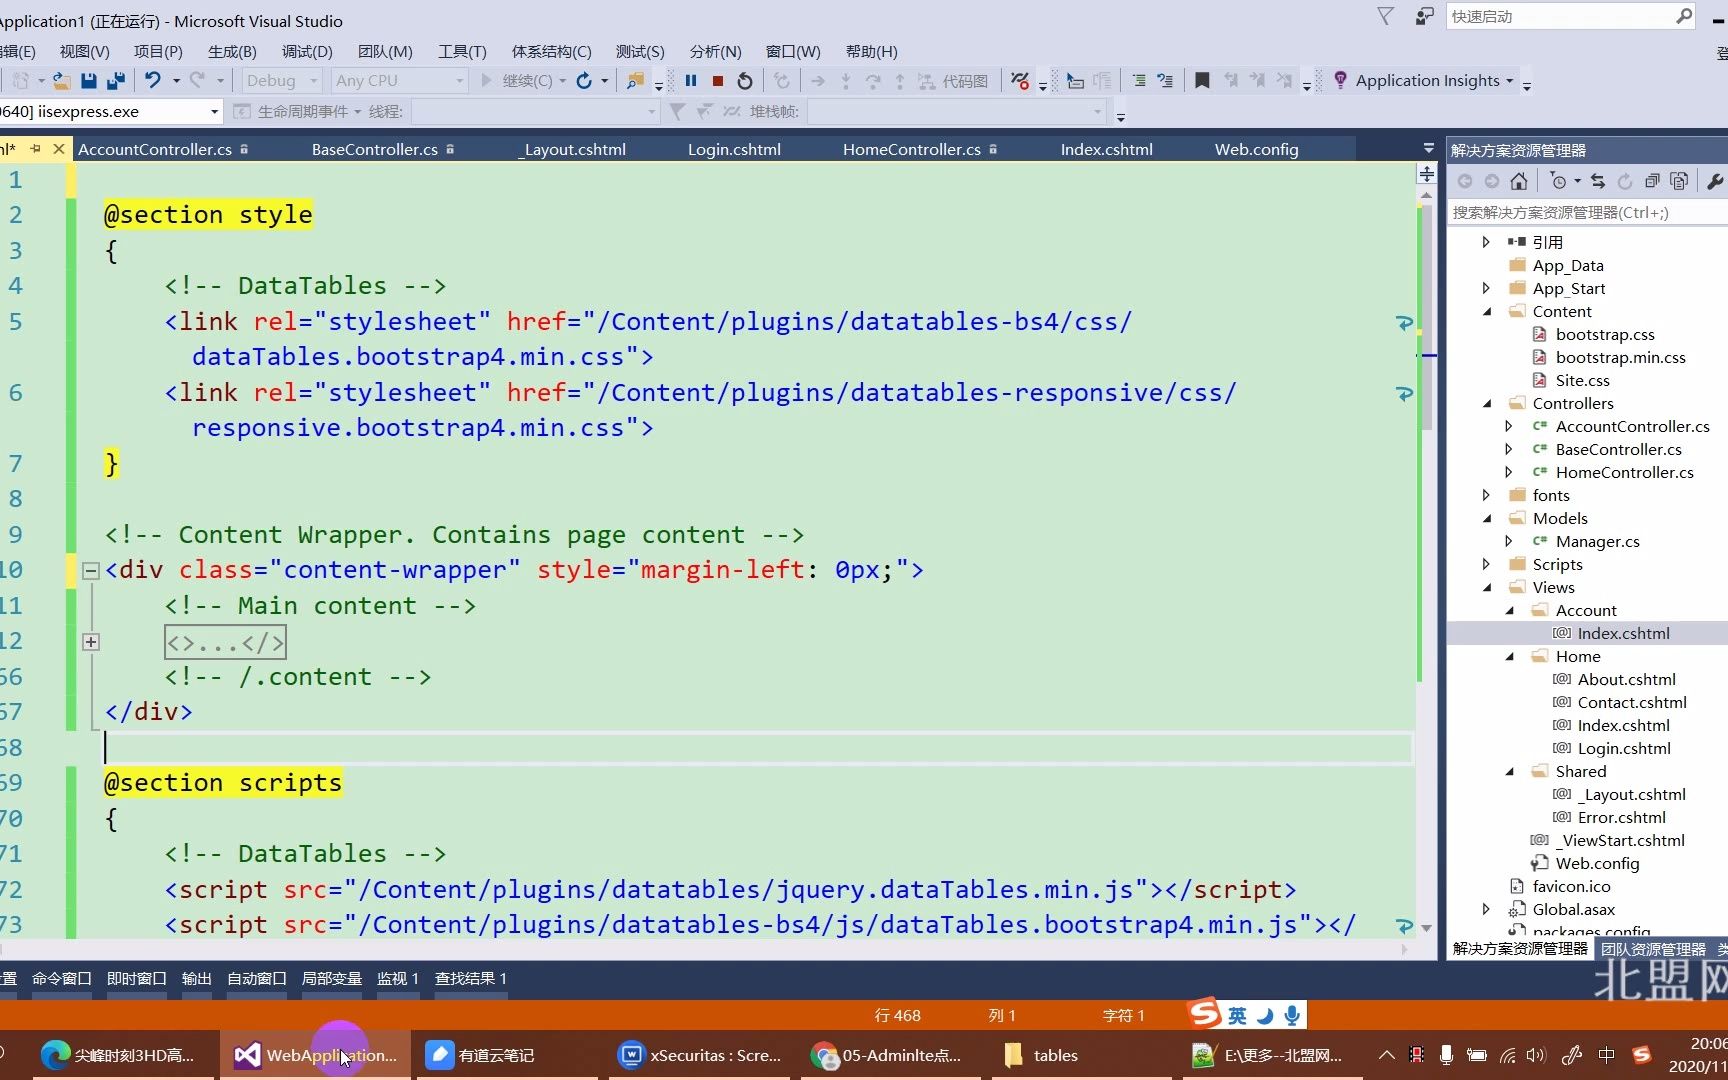Screen dimensions: 1728x1080
Task: Expand the fonts folder
Action: (1486, 495)
